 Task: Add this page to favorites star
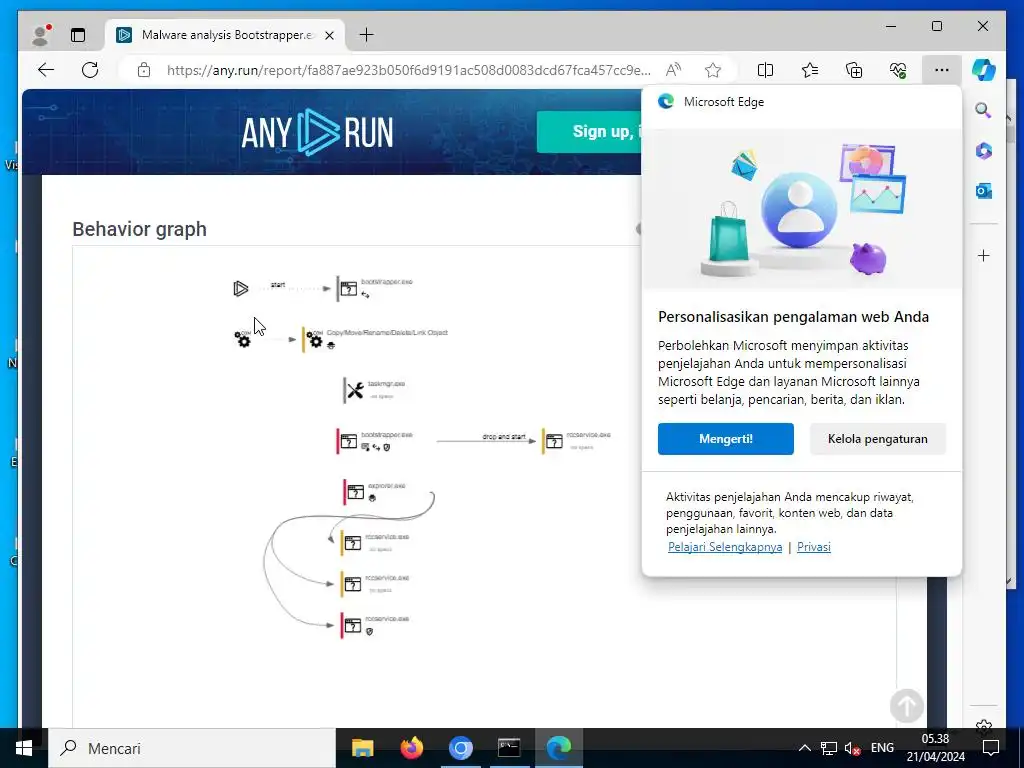click(x=712, y=70)
